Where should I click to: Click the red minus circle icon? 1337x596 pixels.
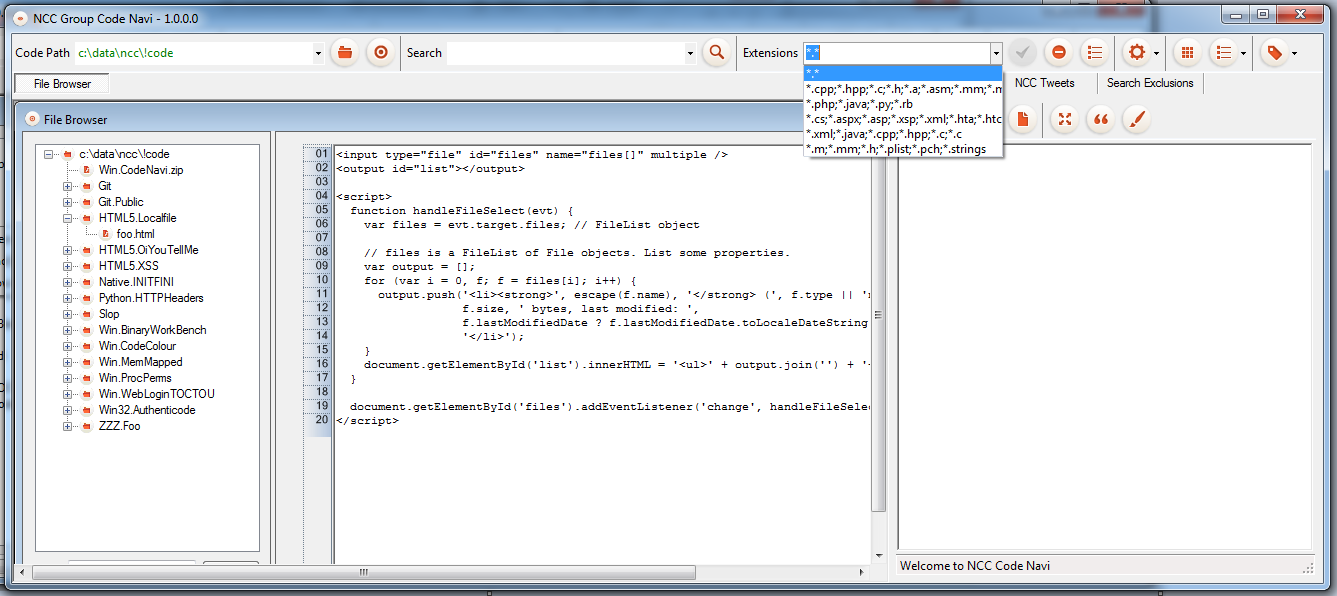point(1058,52)
